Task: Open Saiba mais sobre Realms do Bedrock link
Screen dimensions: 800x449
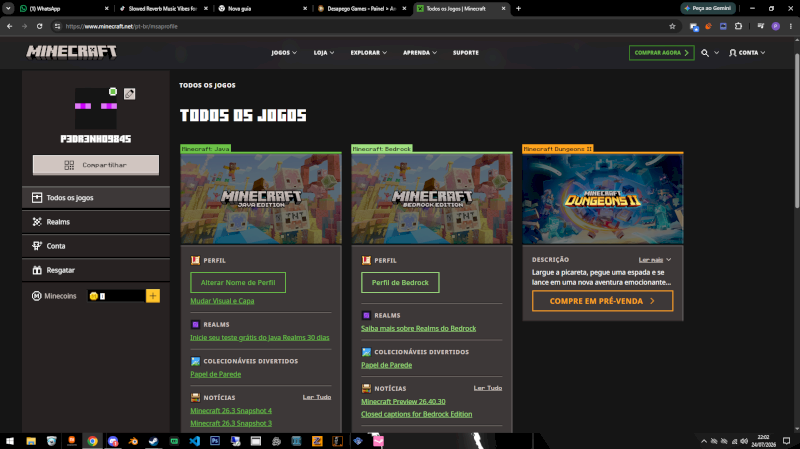Action: pyautogui.click(x=418, y=329)
